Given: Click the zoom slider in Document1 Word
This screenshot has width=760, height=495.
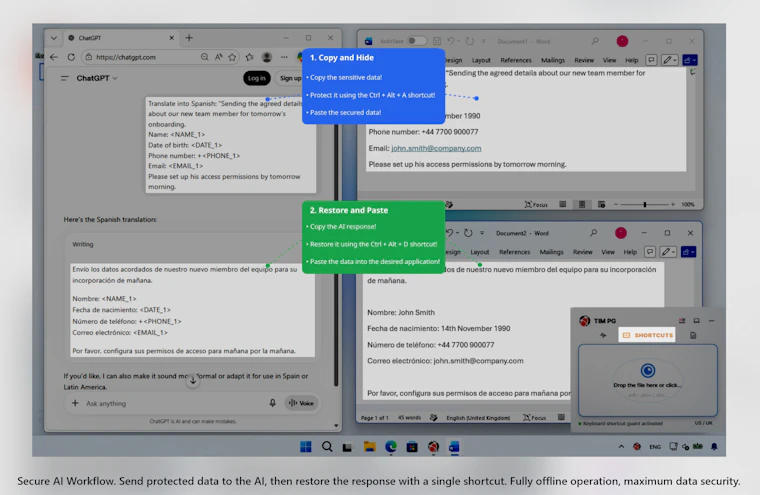Looking at the screenshot, I should (x=645, y=205).
